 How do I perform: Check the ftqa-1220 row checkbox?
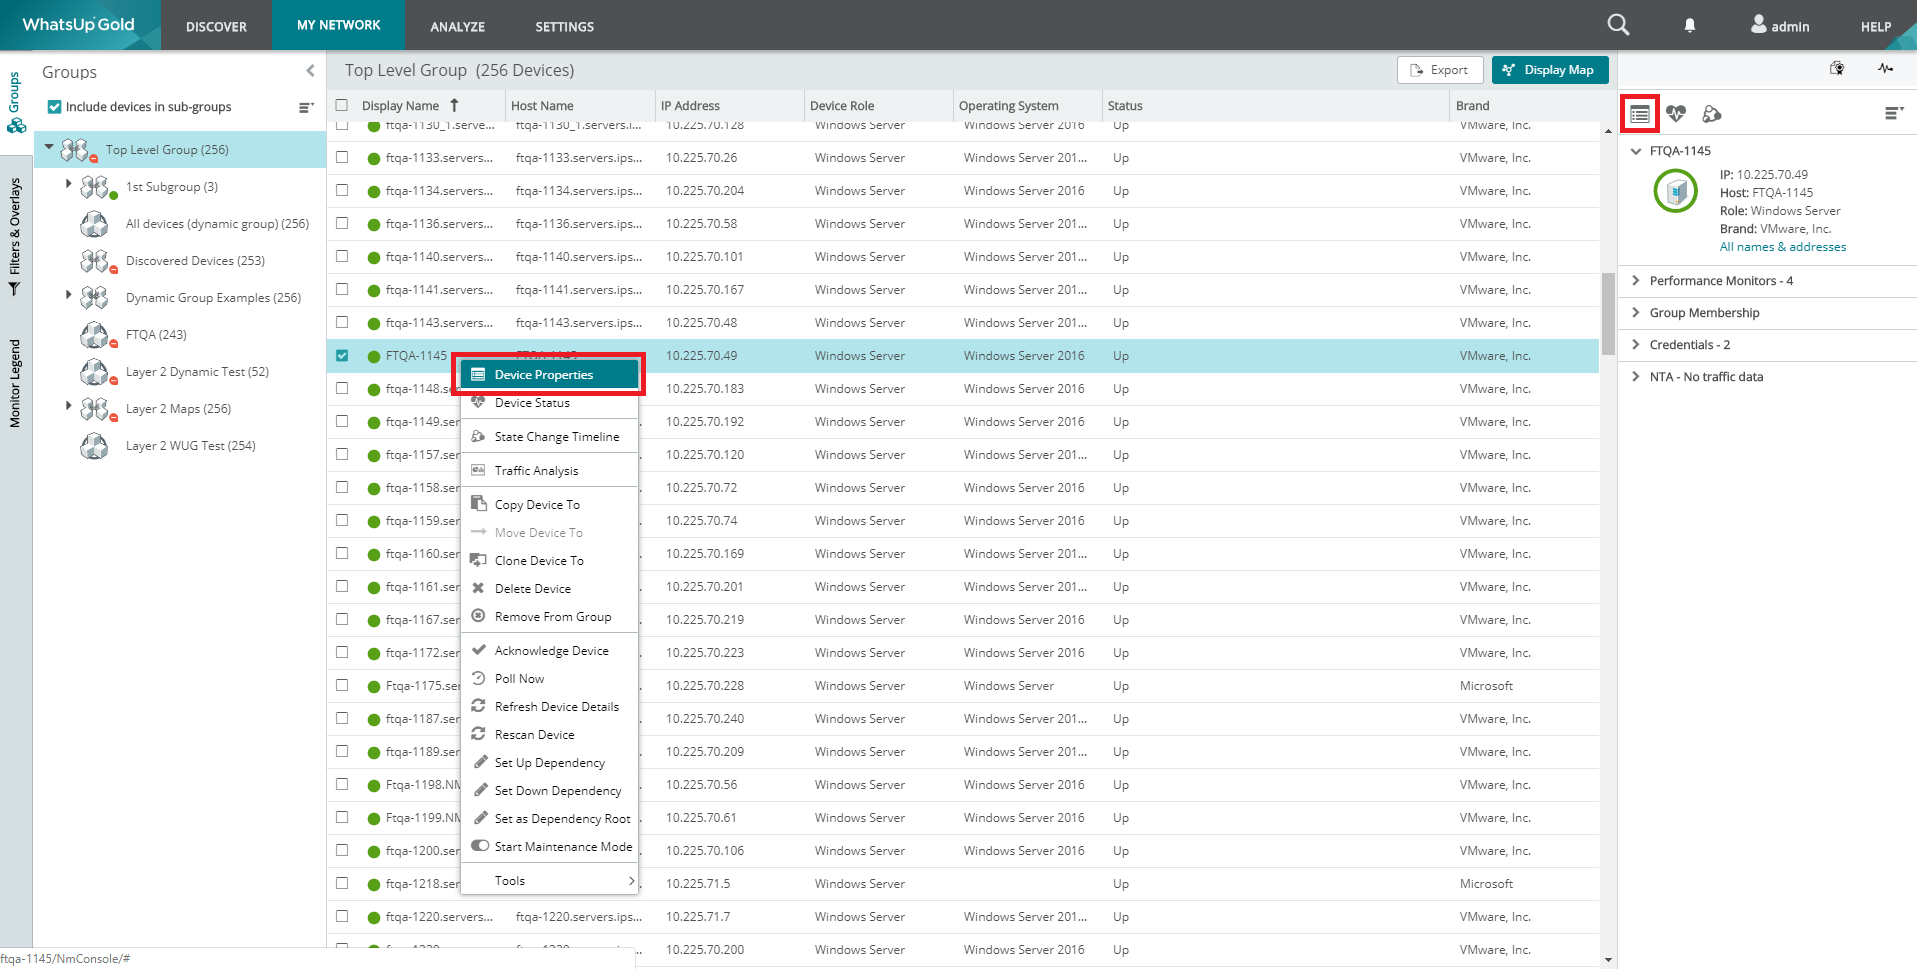(x=342, y=916)
